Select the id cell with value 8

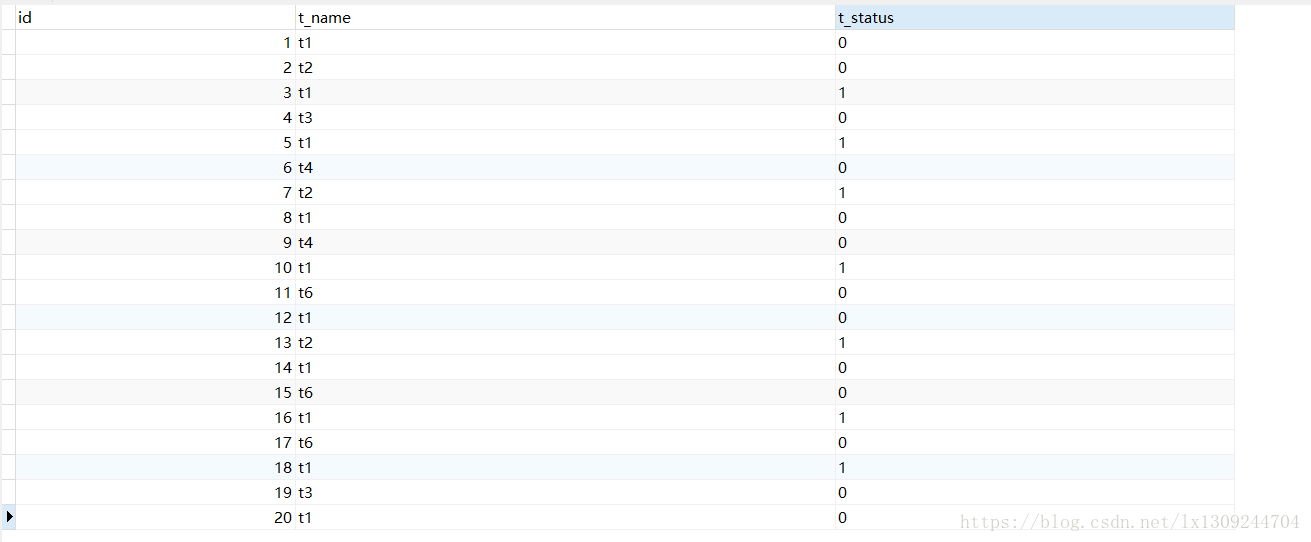155,218
